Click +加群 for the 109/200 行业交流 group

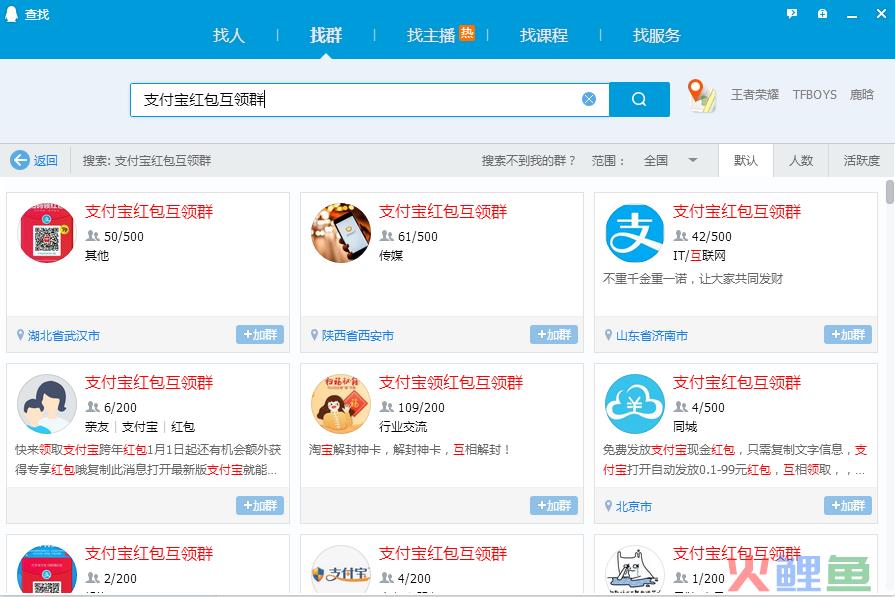pos(554,505)
